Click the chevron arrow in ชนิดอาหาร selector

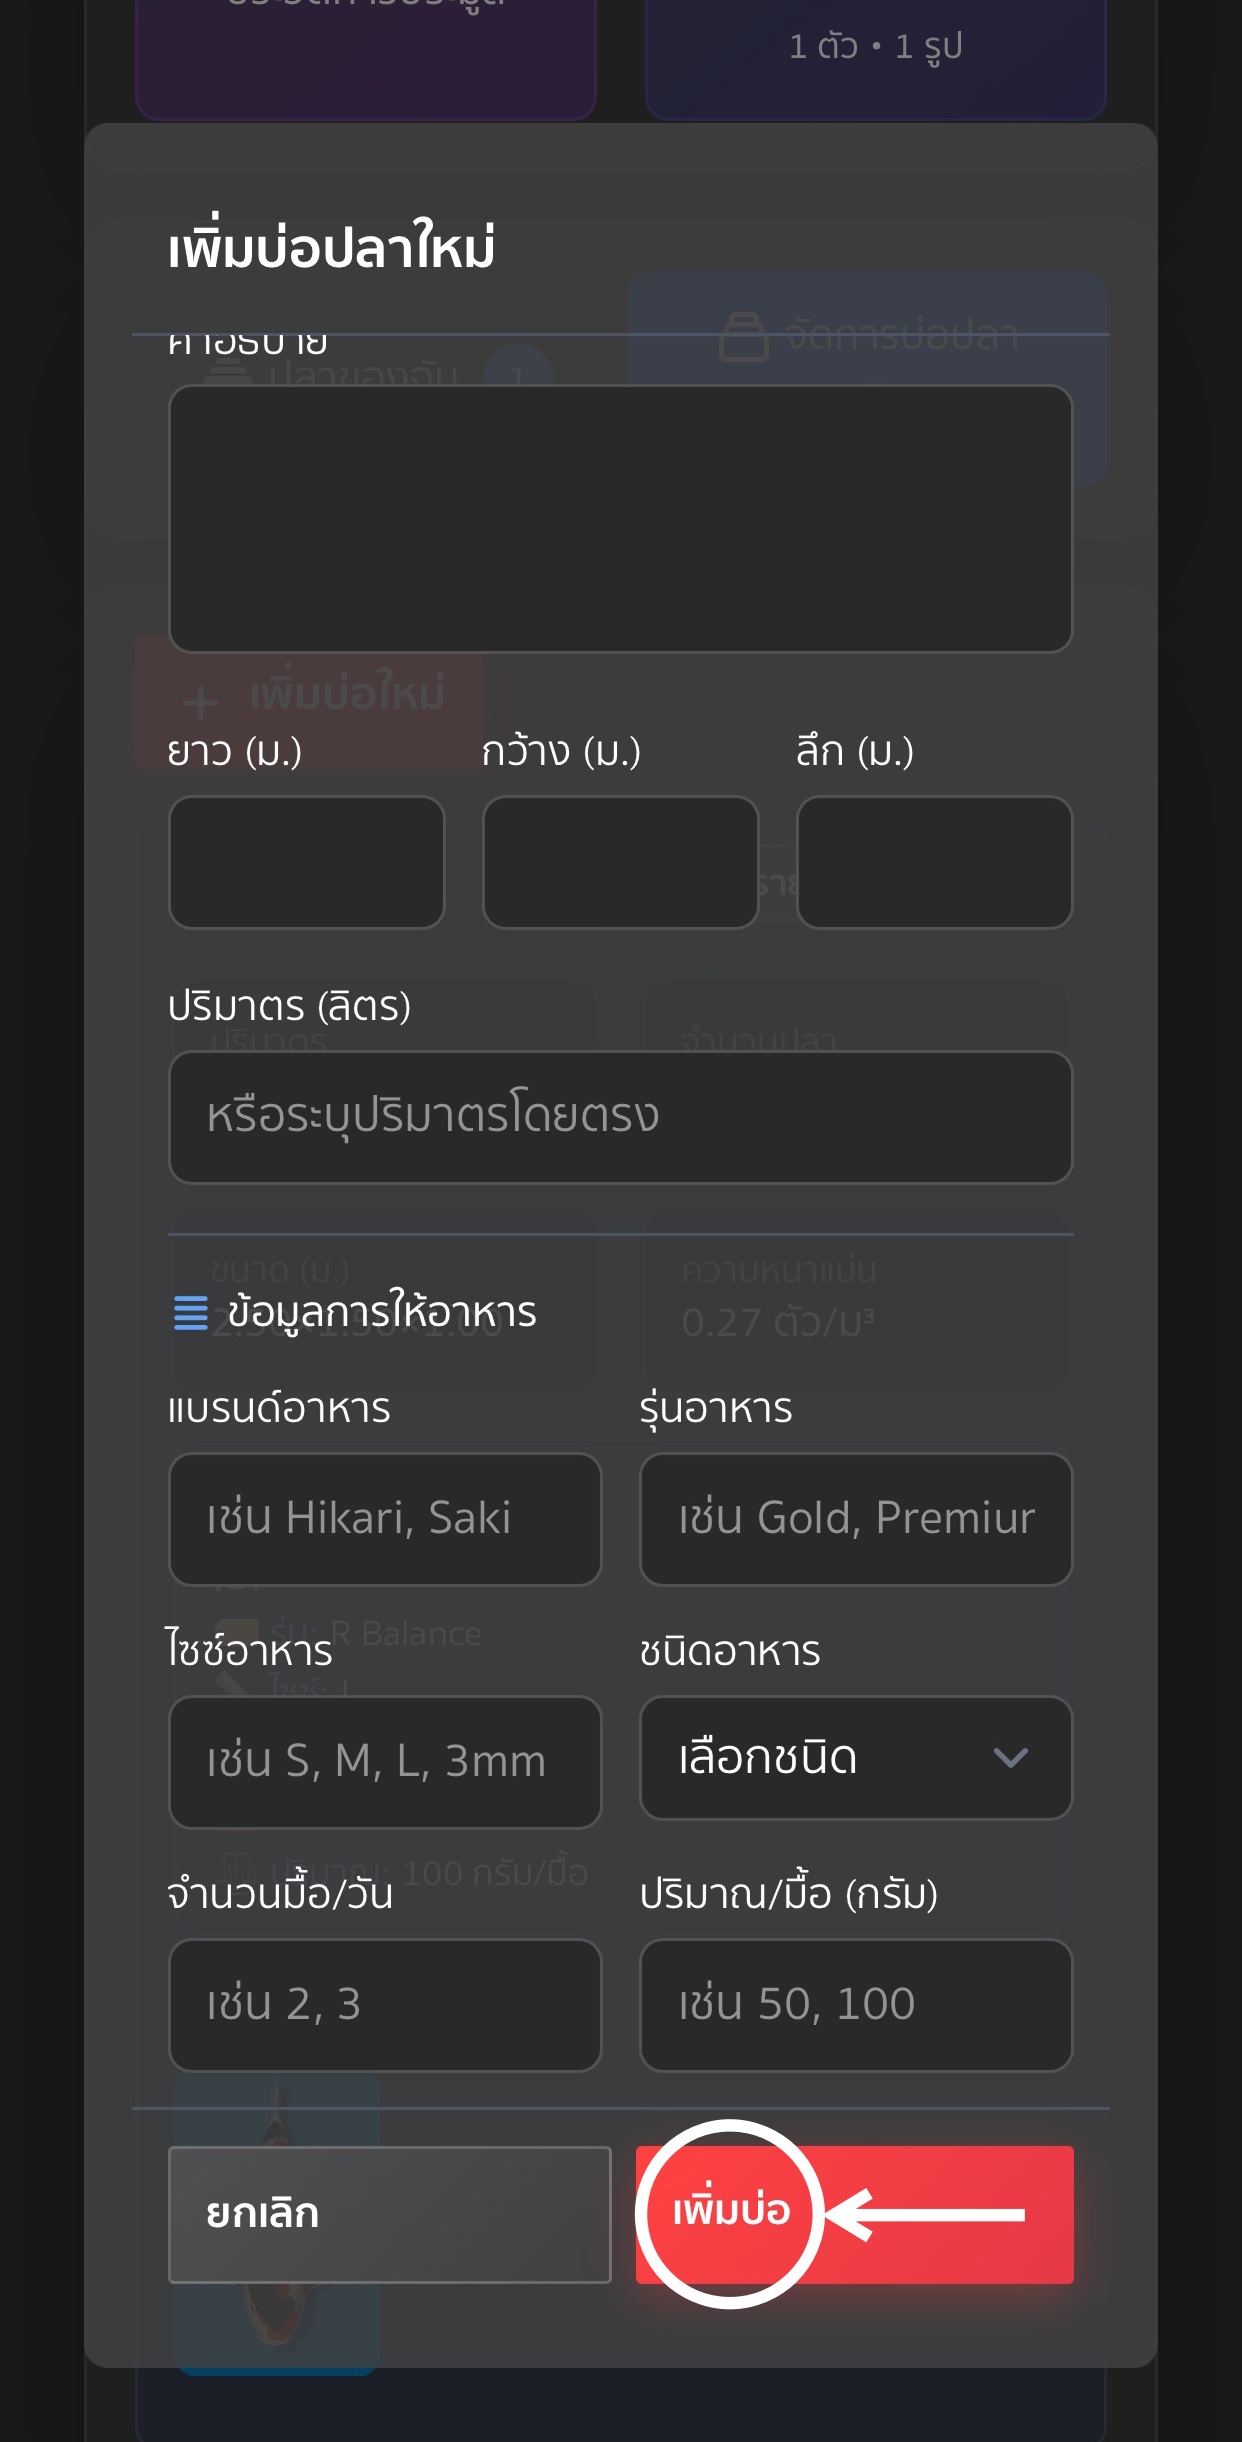(1010, 1757)
